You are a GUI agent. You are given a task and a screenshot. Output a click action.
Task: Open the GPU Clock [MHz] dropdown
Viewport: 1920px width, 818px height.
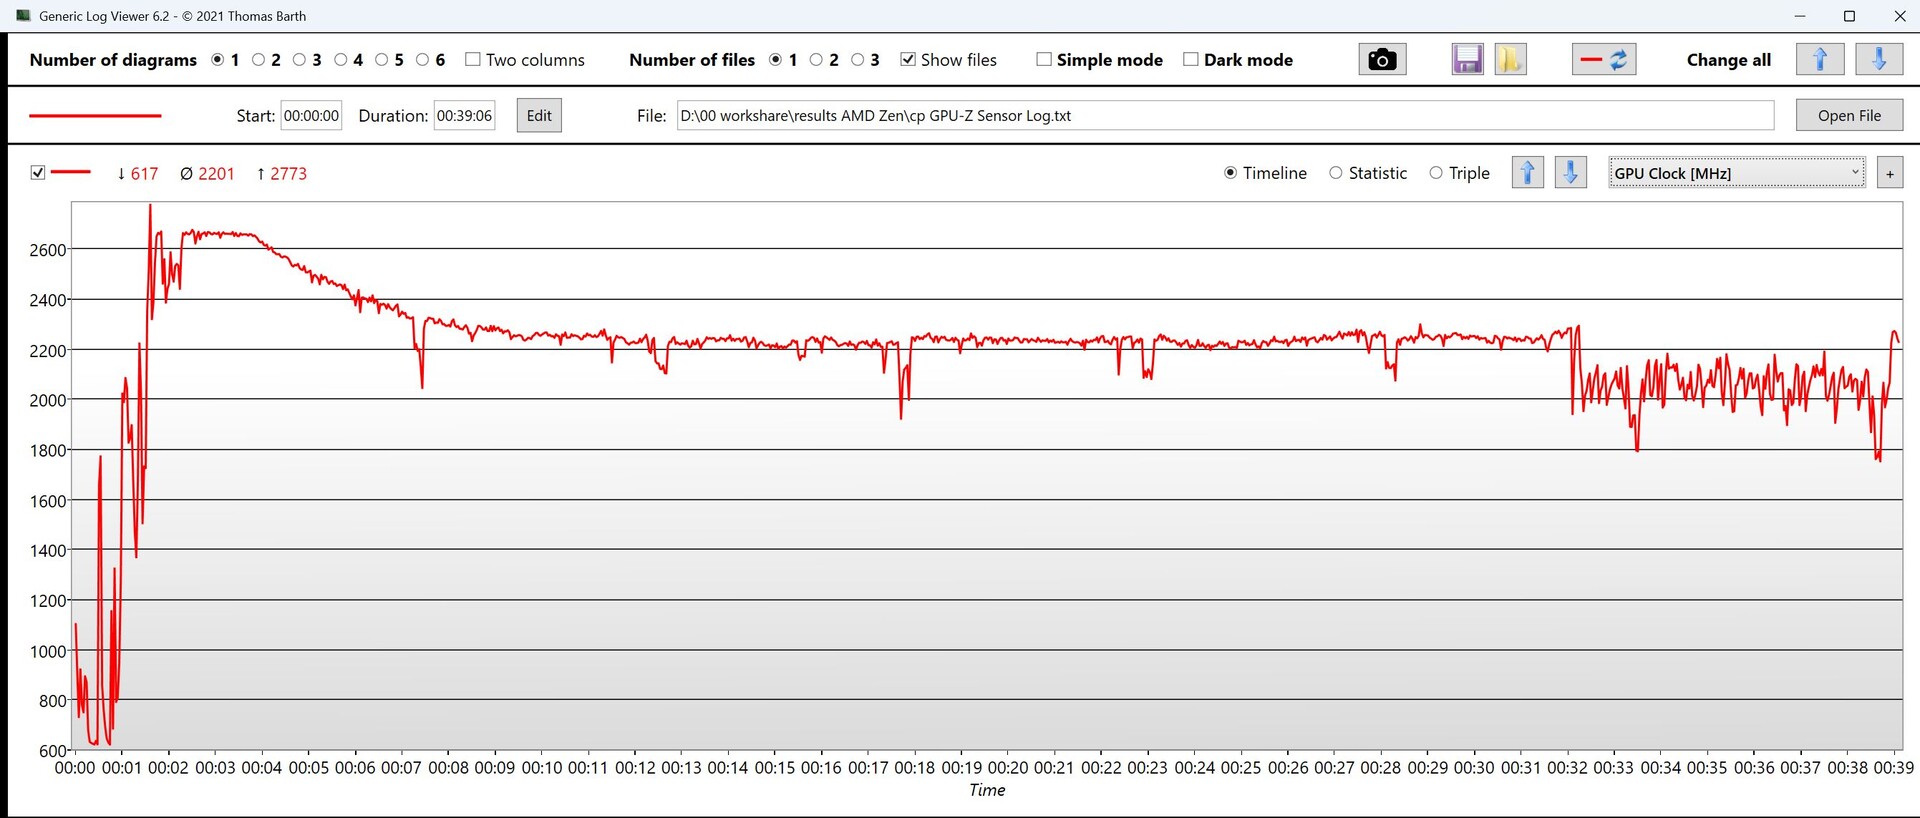click(1736, 173)
